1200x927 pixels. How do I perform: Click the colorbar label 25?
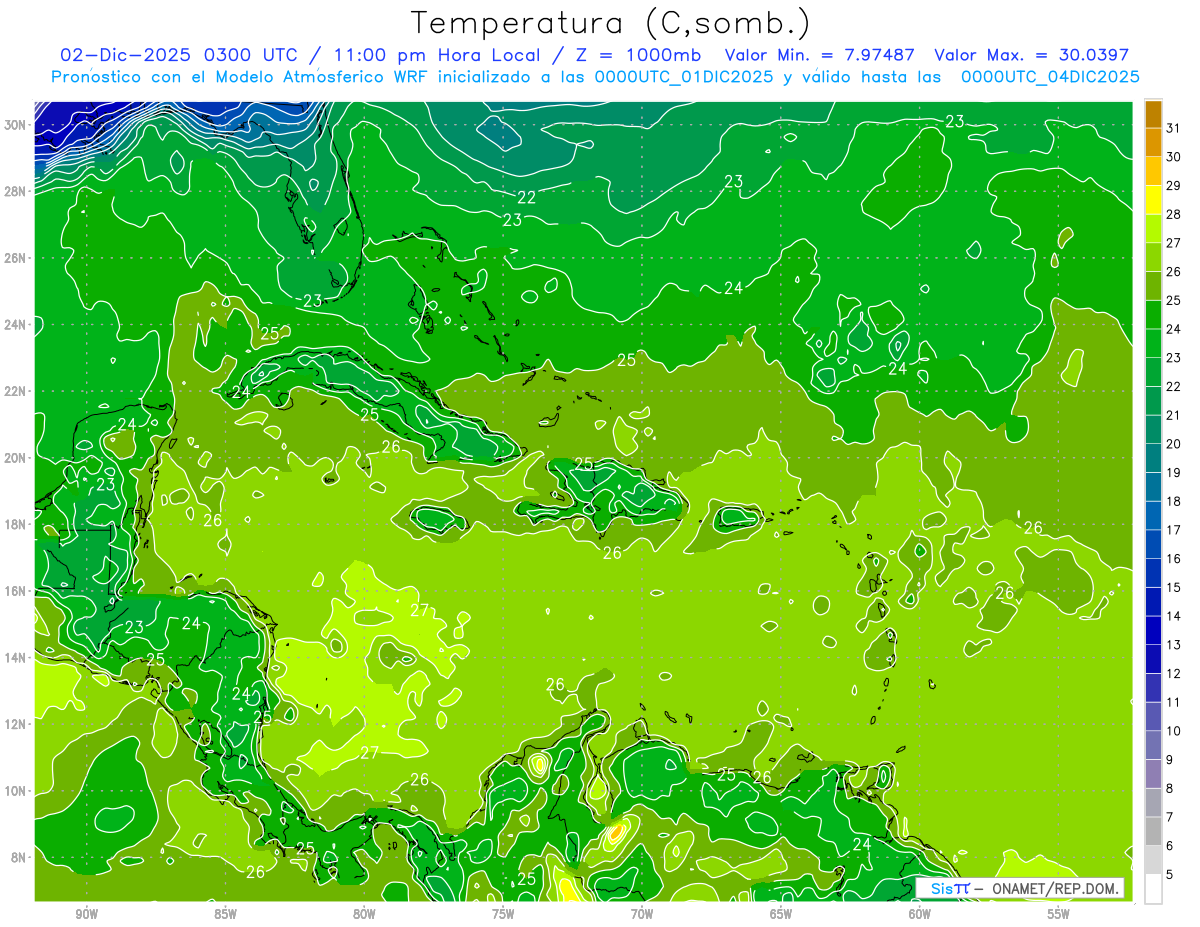coord(1174,300)
